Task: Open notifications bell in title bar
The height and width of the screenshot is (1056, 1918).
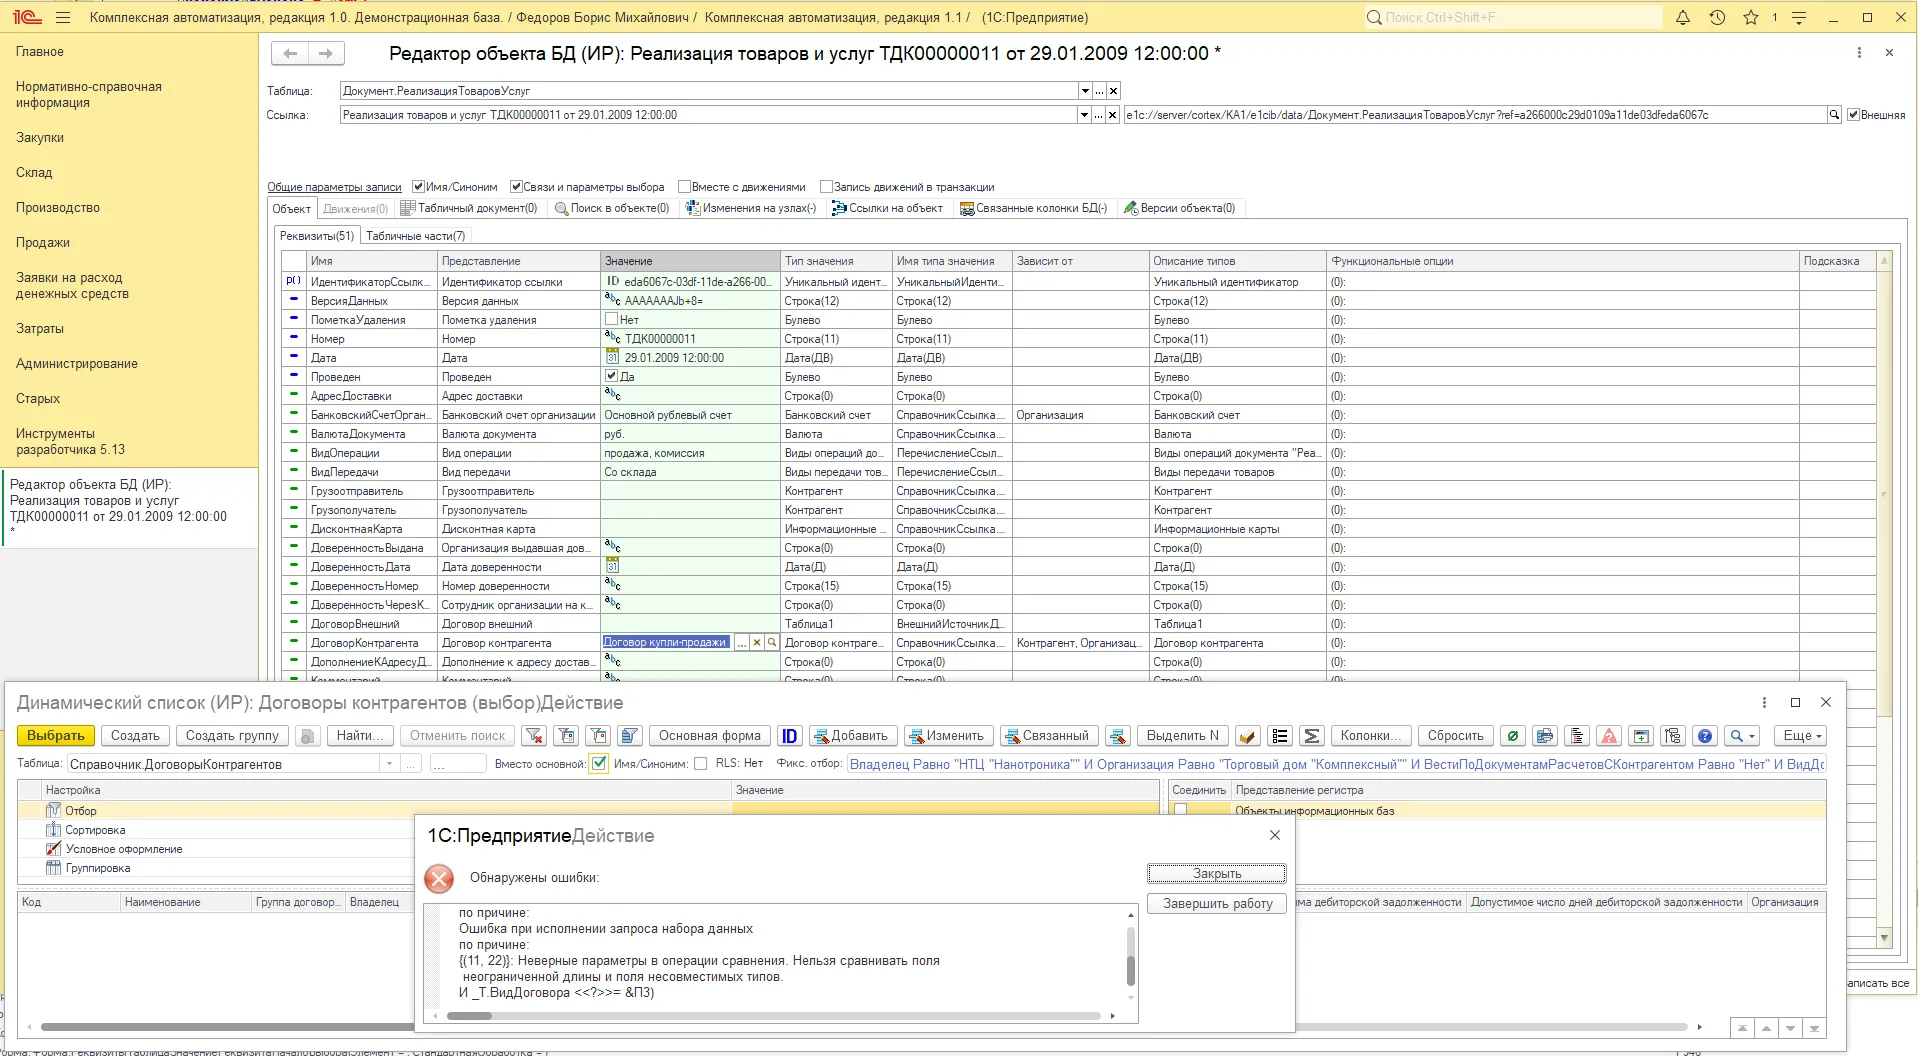Action: pyautogui.click(x=1683, y=18)
